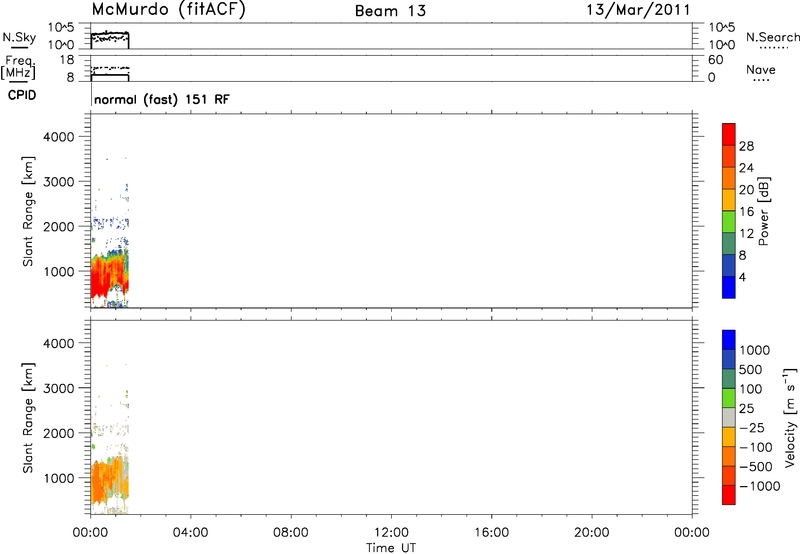Click the Freq. [MHz] axis label
800x554 pixels.
coord(18,67)
